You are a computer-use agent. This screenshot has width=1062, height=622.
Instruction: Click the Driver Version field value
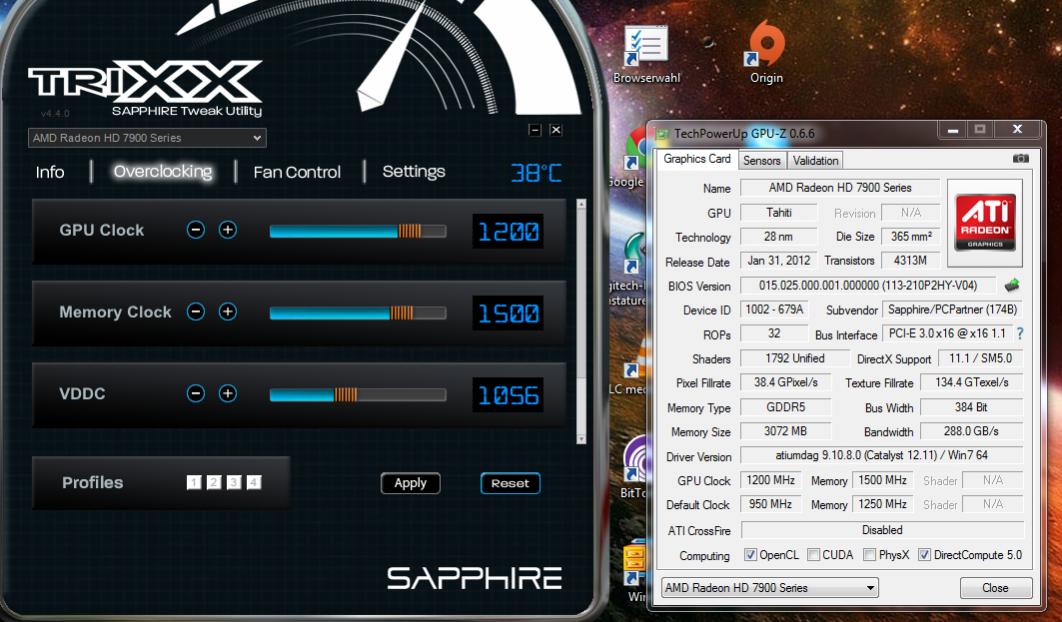point(882,455)
